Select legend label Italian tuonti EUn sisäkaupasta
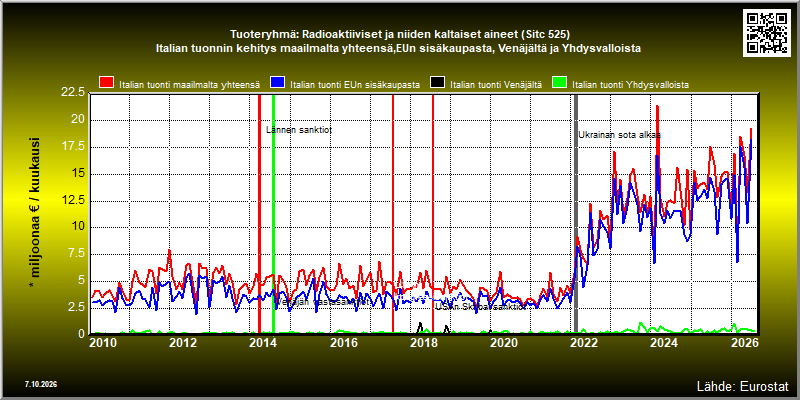The height and width of the screenshot is (400, 800). click(355, 85)
